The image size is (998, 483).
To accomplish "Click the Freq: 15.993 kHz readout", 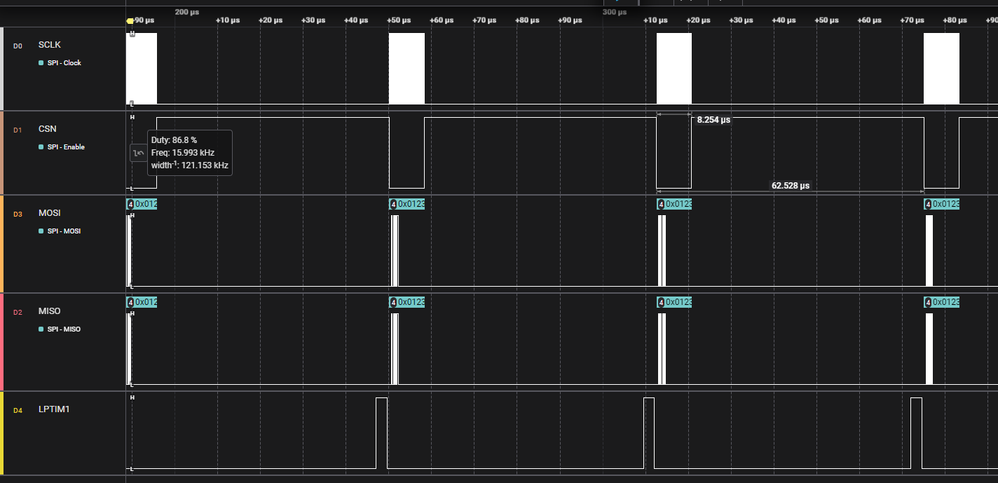I will point(183,153).
